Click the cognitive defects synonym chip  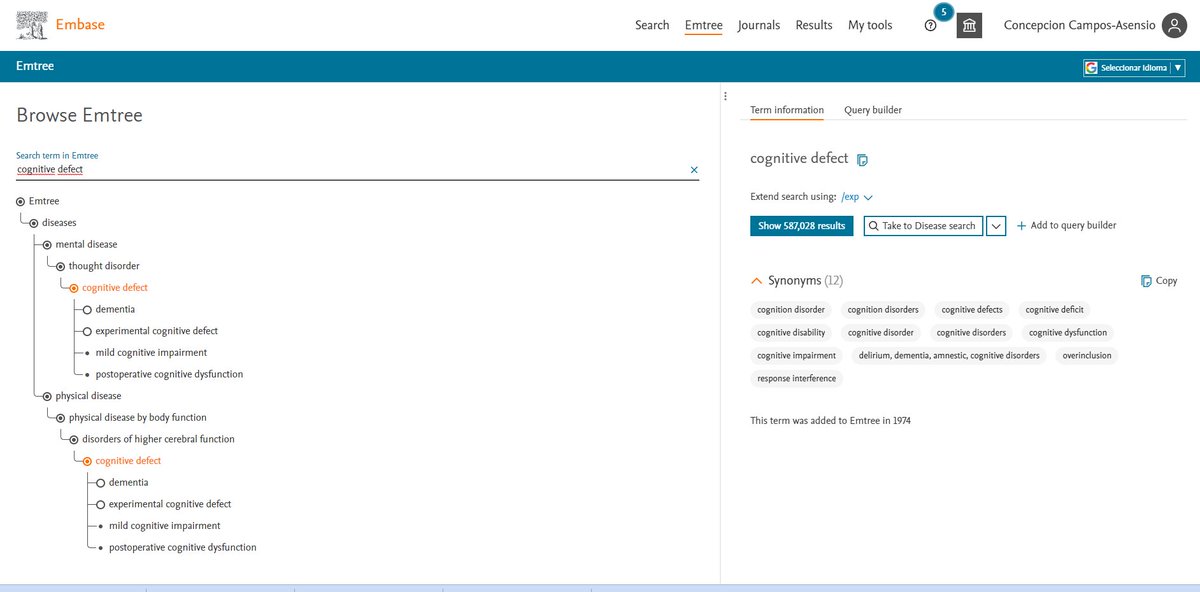pyautogui.click(x=972, y=310)
